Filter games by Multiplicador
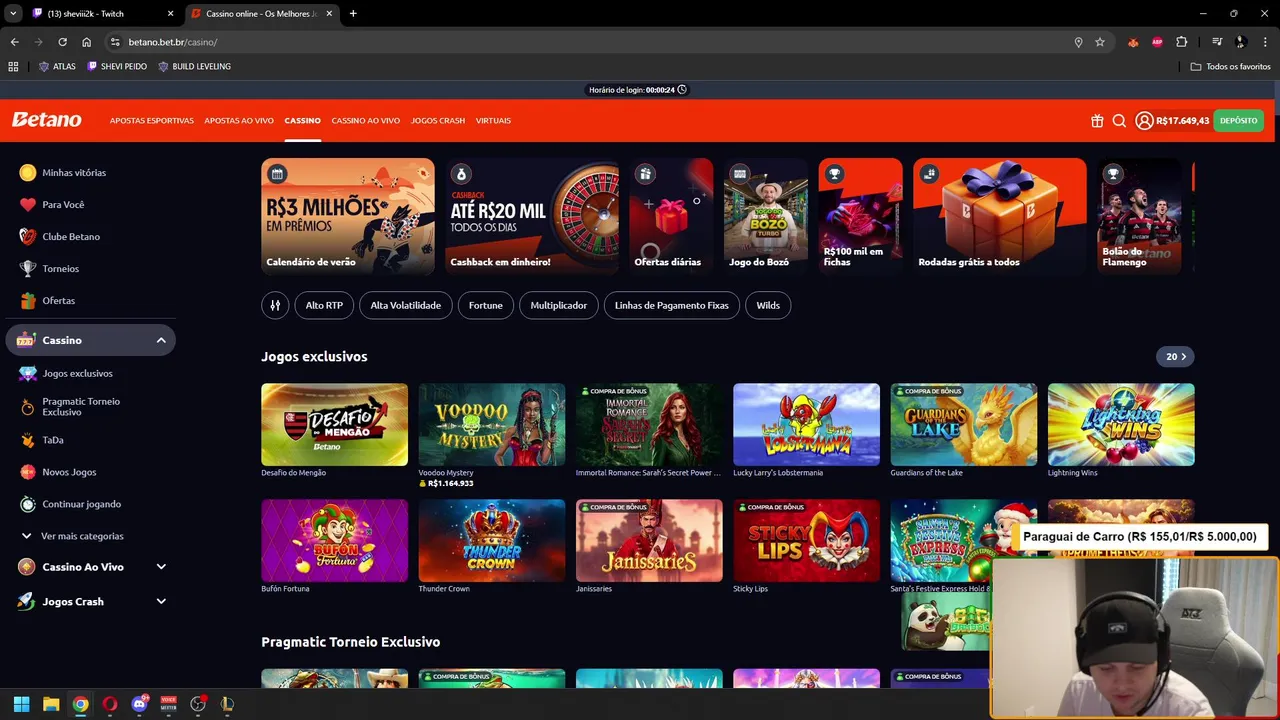Screen dimensions: 1280x720 [559, 305]
